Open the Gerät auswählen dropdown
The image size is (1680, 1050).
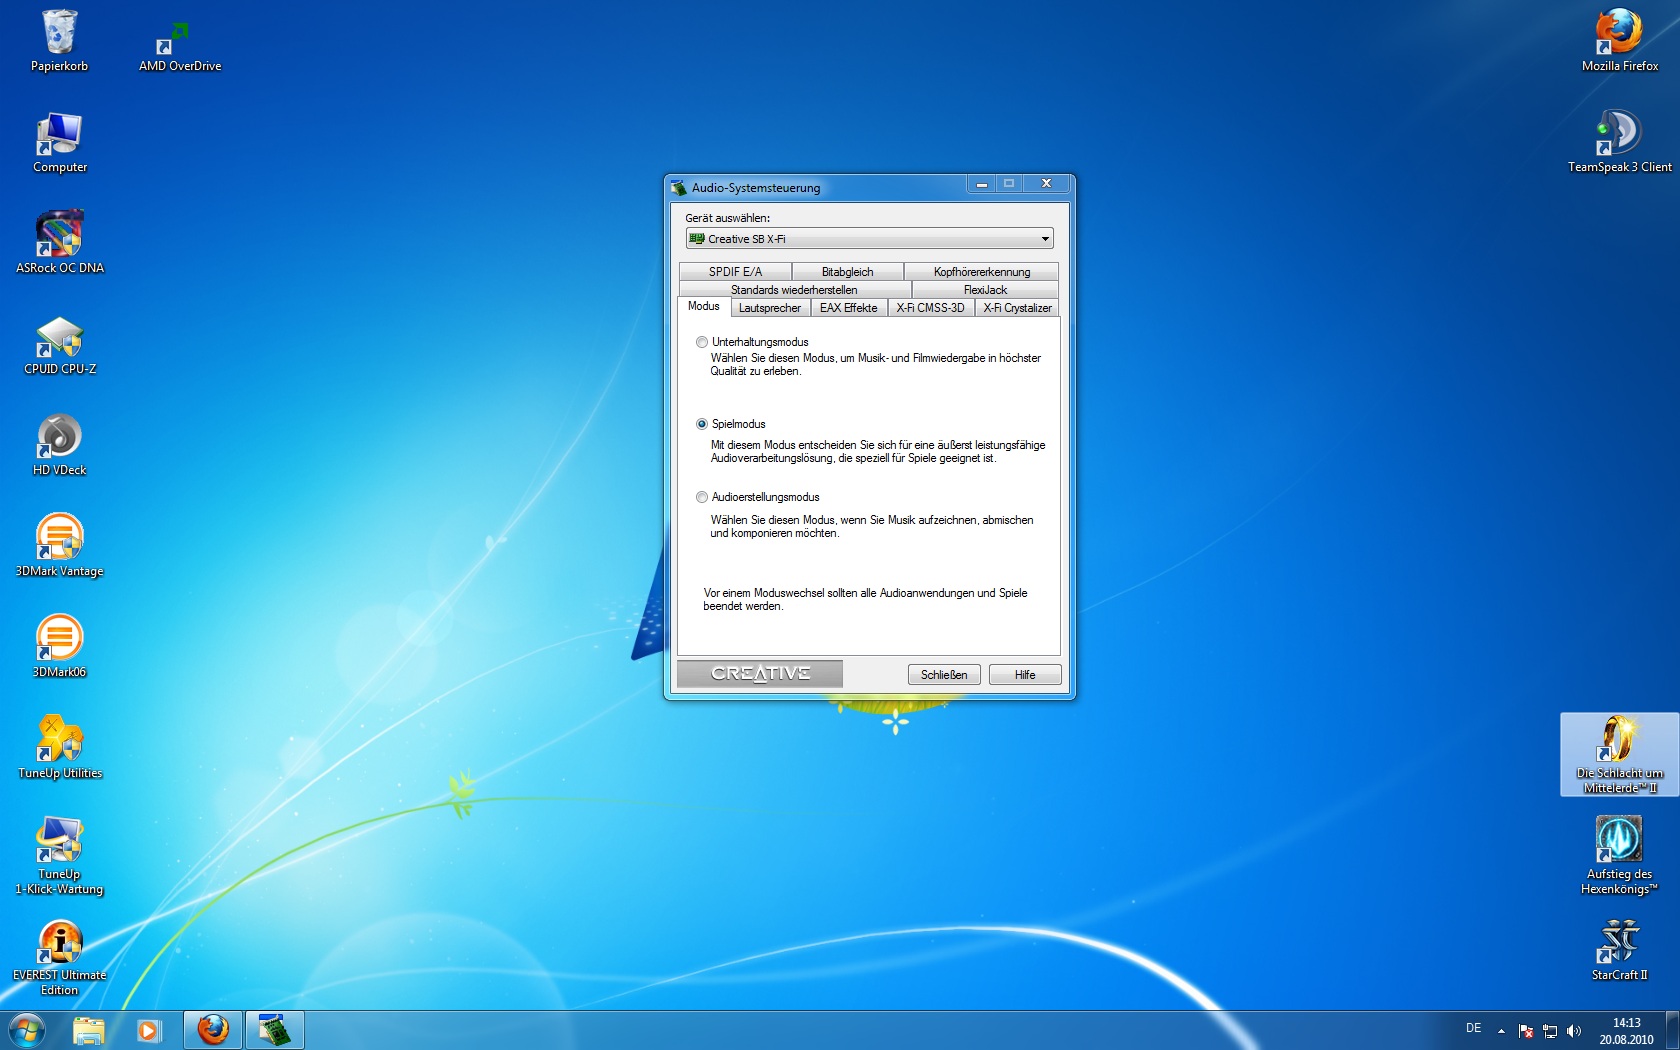[x=869, y=239]
